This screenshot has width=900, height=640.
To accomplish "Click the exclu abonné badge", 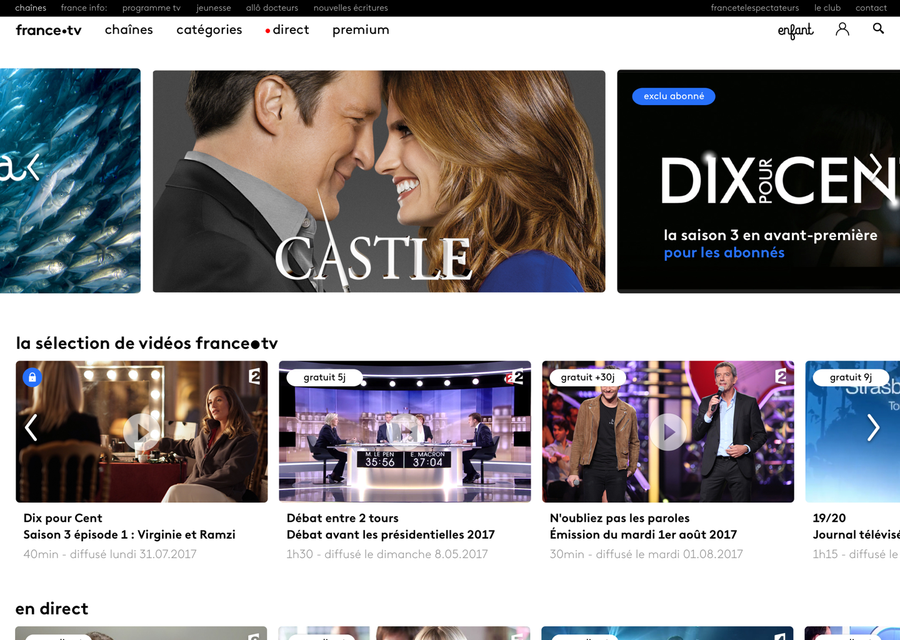I will click(673, 97).
